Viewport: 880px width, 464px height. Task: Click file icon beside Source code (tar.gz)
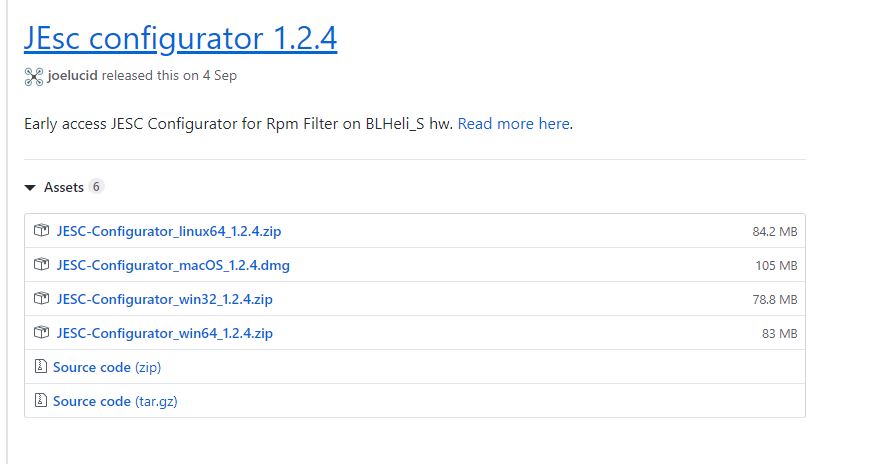tap(40, 400)
